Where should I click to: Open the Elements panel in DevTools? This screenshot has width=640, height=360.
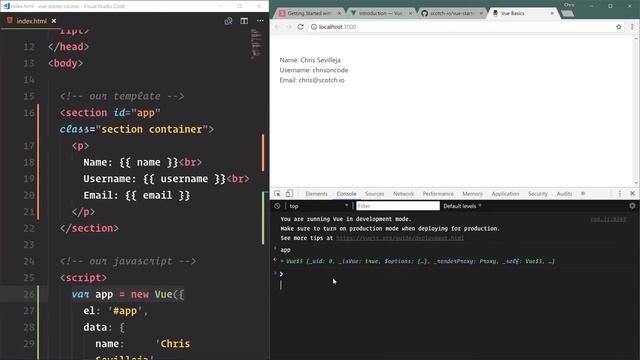tap(316, 194)
